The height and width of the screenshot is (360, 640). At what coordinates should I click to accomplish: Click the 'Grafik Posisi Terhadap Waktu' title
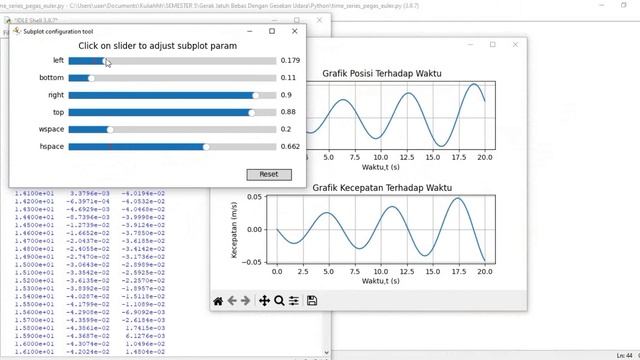(382, 73)
